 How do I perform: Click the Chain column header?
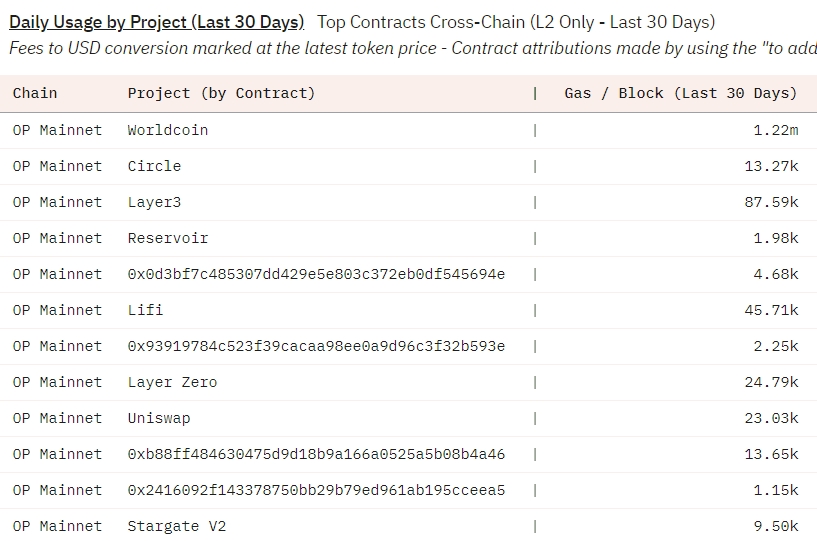pyautogui.click(x=35, y=93)
